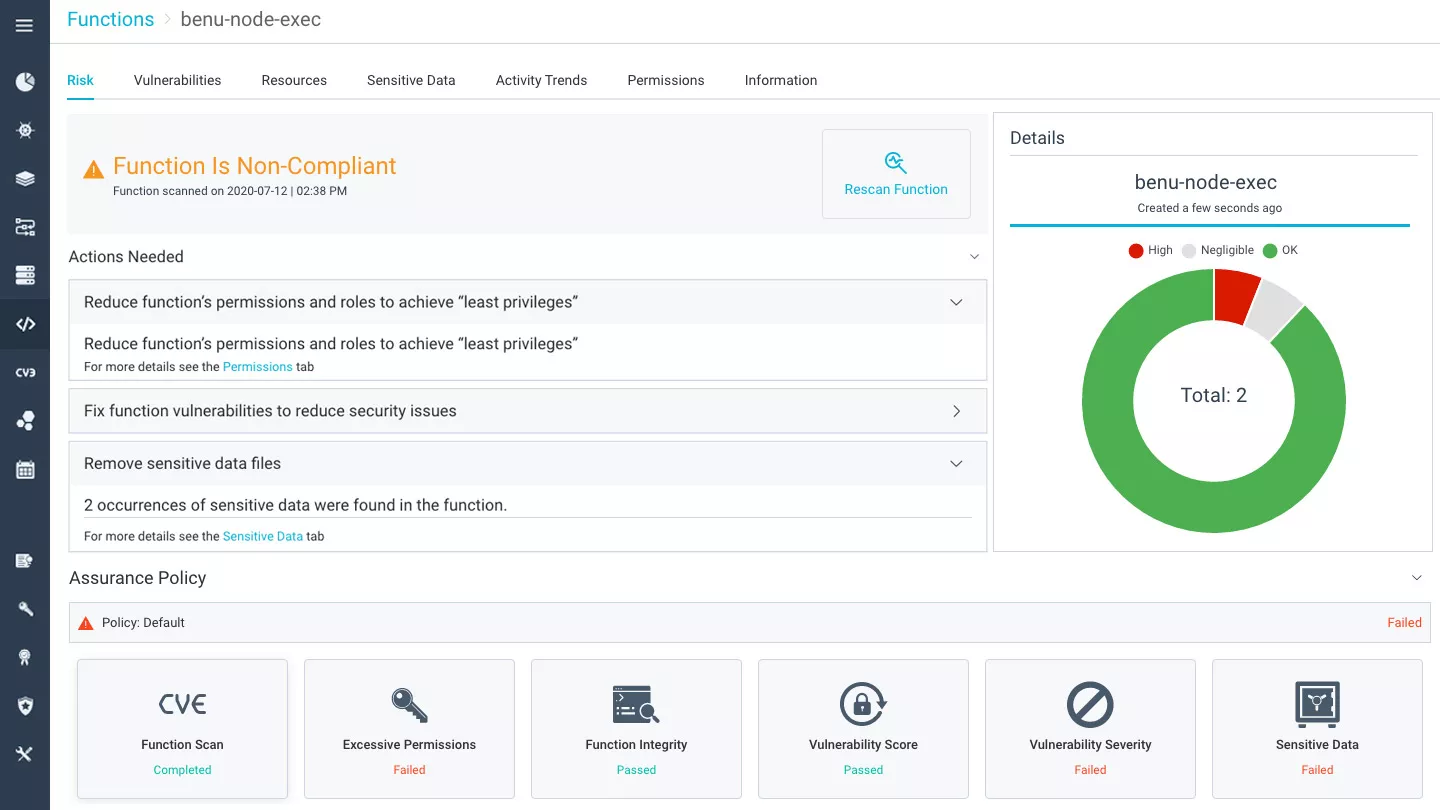The image size is (1440, 810).
Task: Toggle the Negligible legend item in chart
Action: point(1217,250)
